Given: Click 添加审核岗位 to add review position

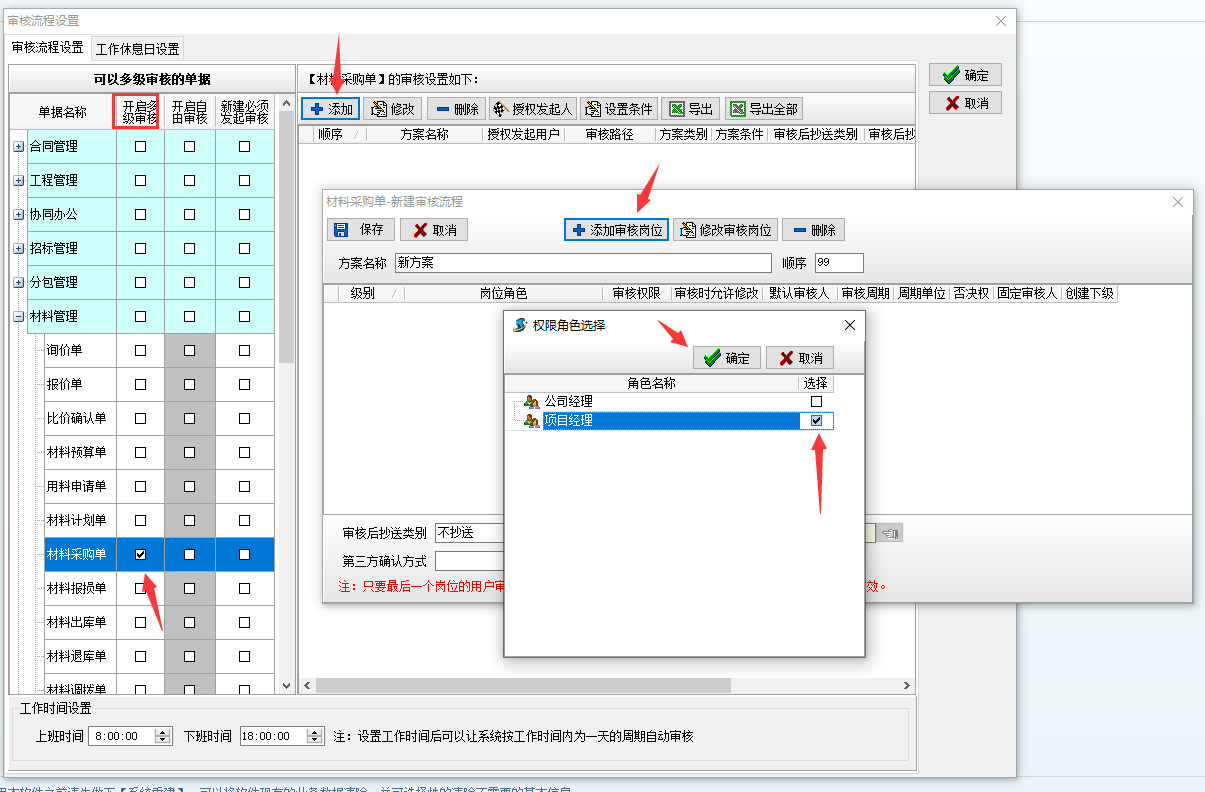Looking at the screenshot, I should [x=614, y=229].
